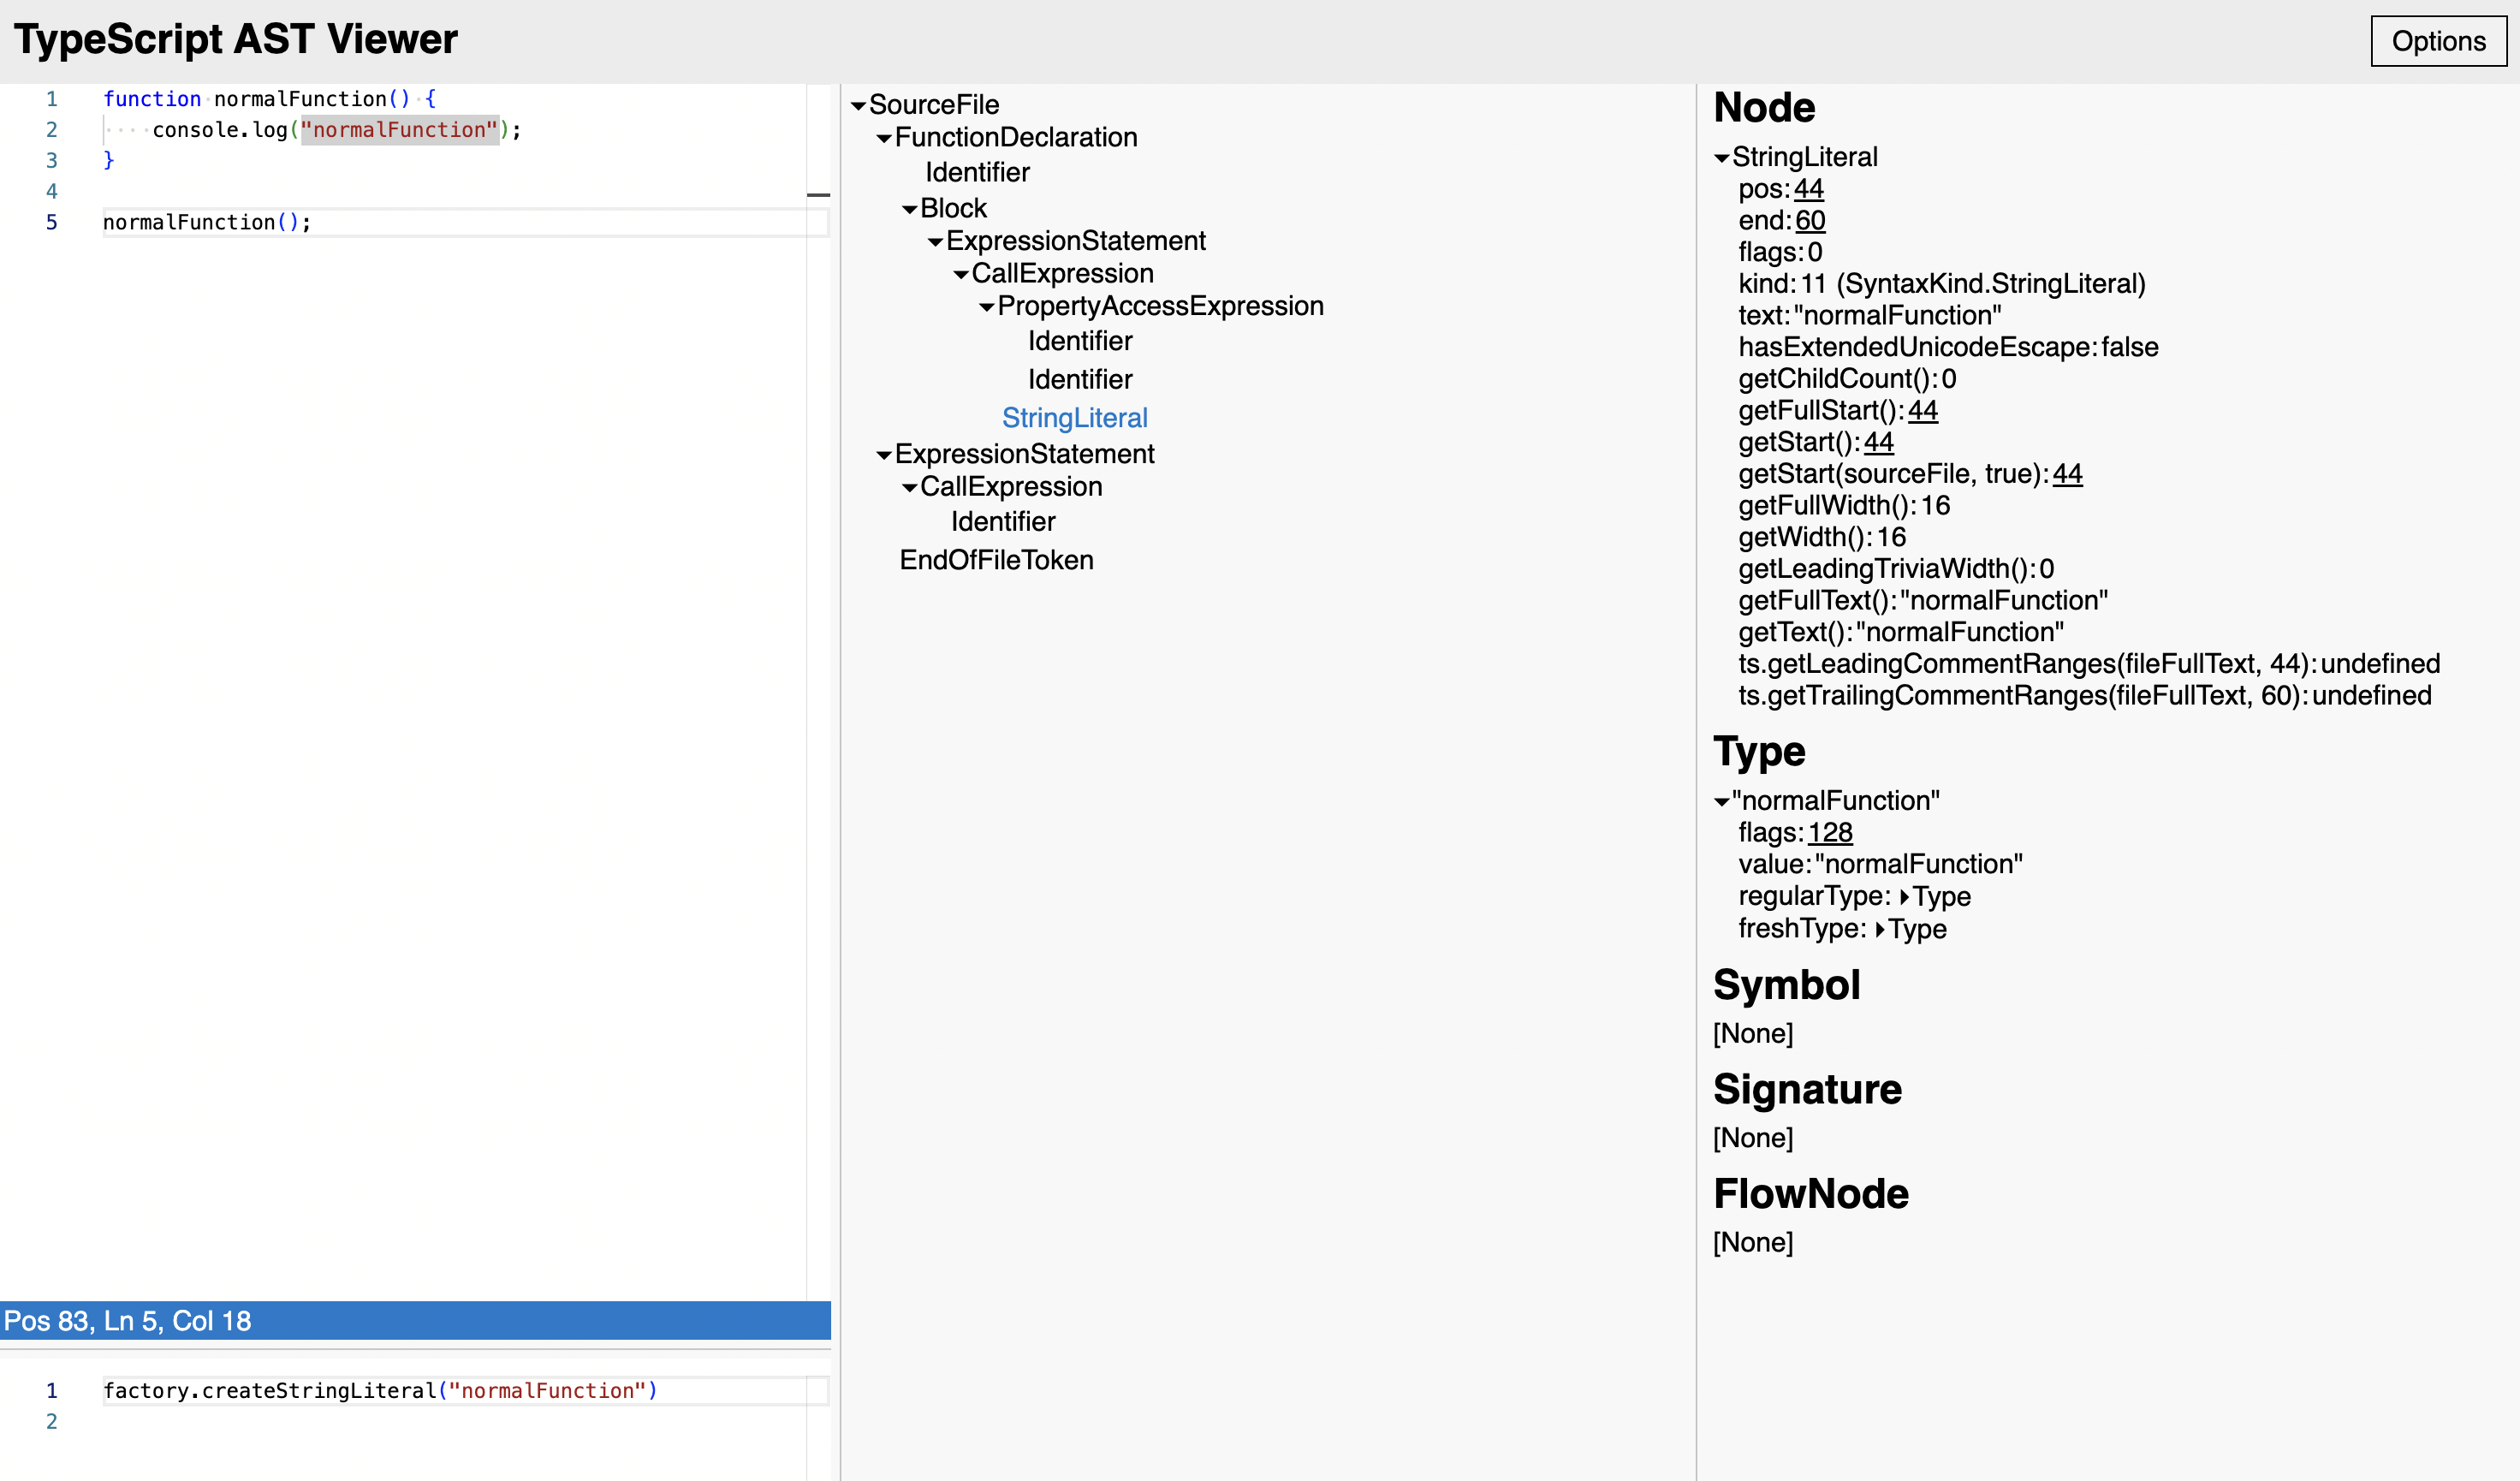
Task: Click the getLeadingTriviaWidth(): 0 row
Action: [x=1896, y=569]
